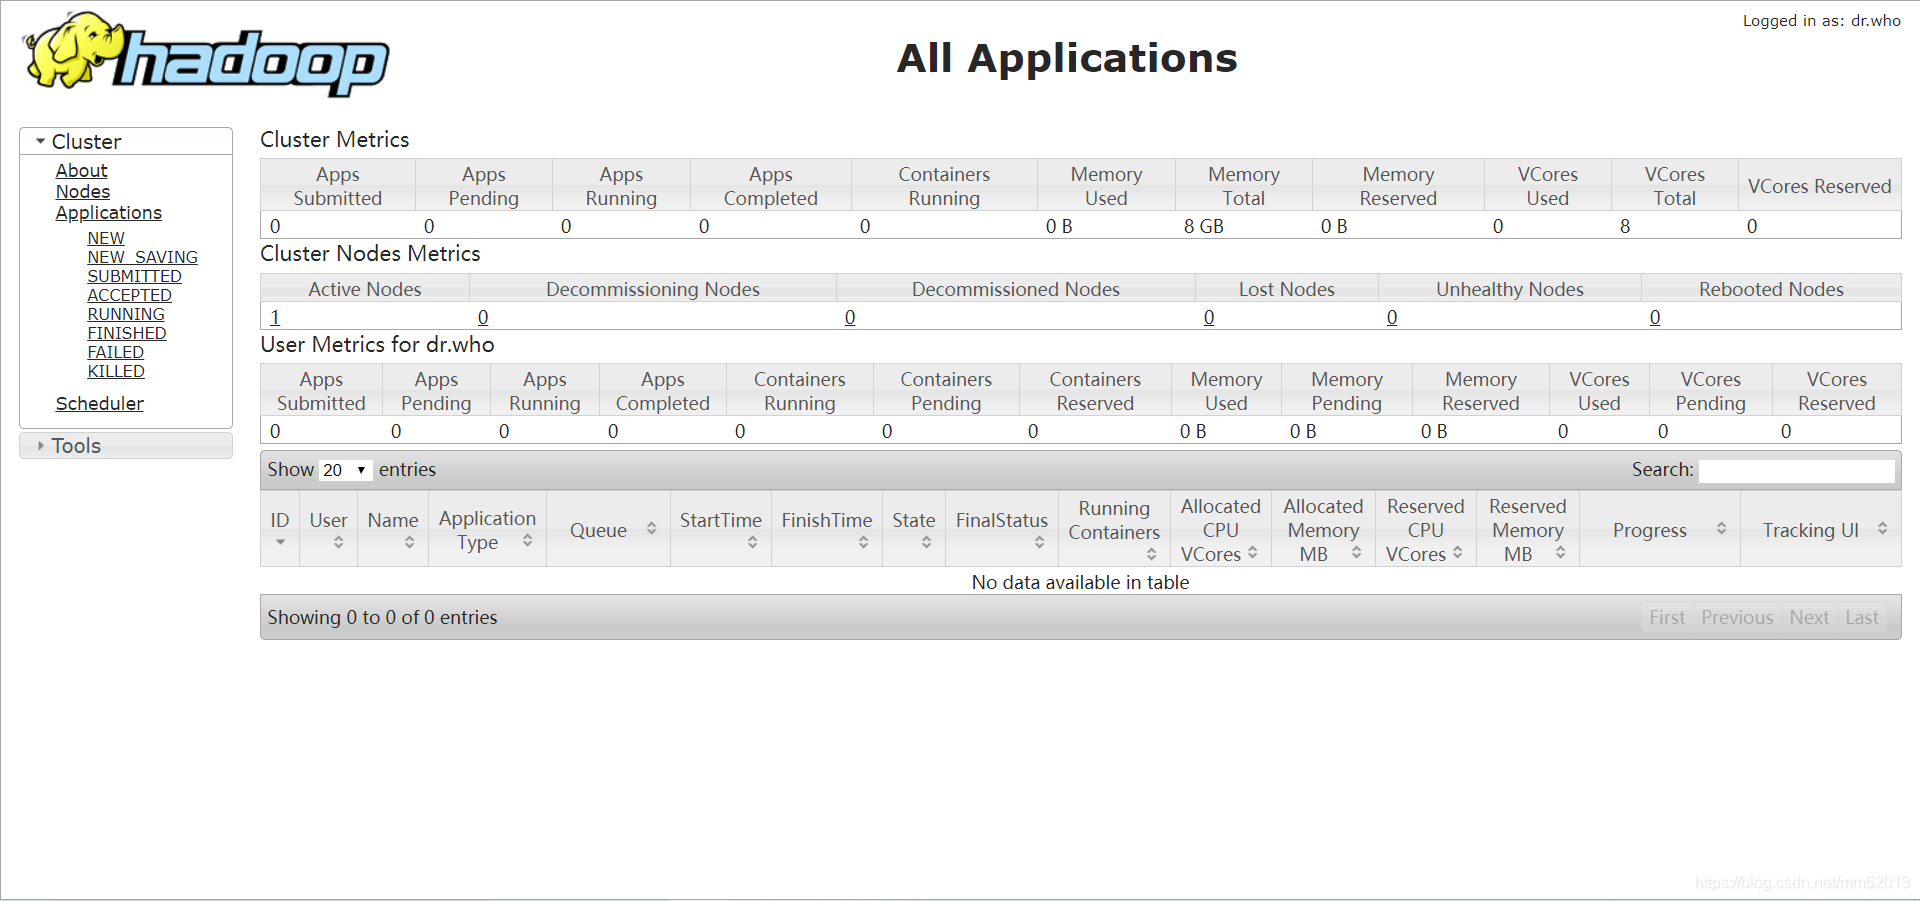Image resolution: width=1920 pixels, height=901 pixels.
Task: Go to First page of entries
Action: 1667,618
